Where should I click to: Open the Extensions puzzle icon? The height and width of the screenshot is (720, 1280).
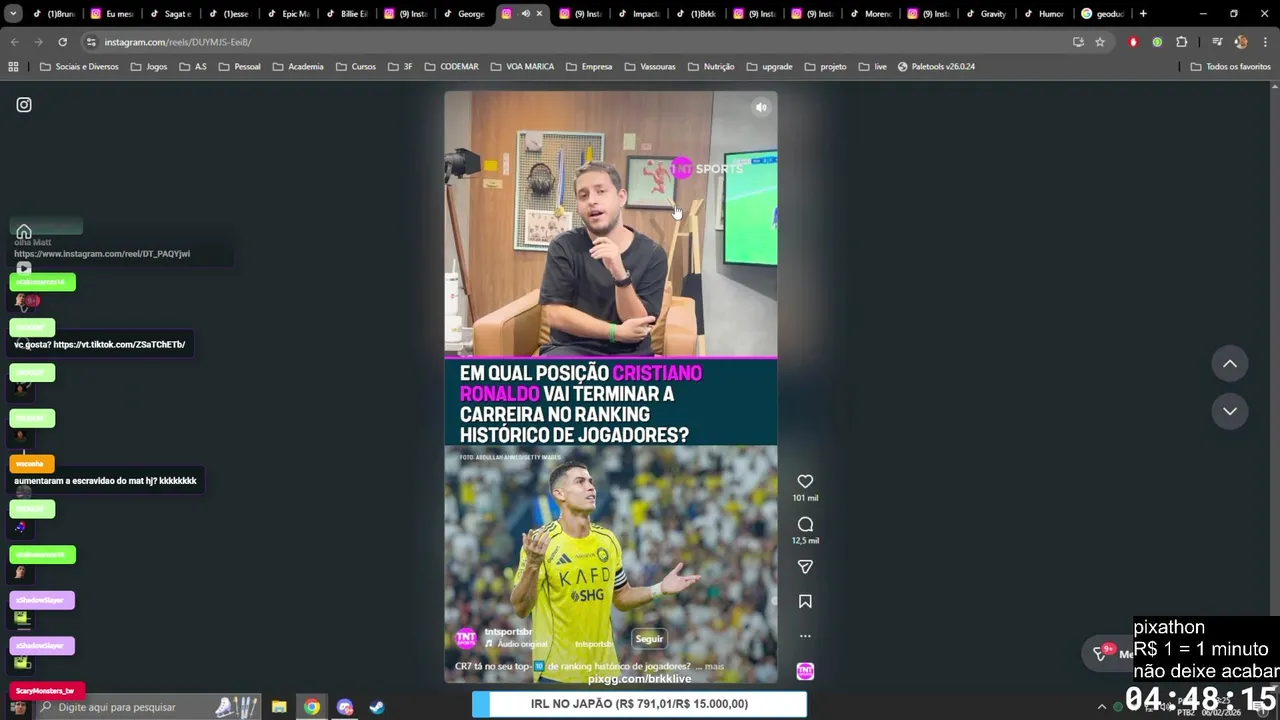(1181, 42)
